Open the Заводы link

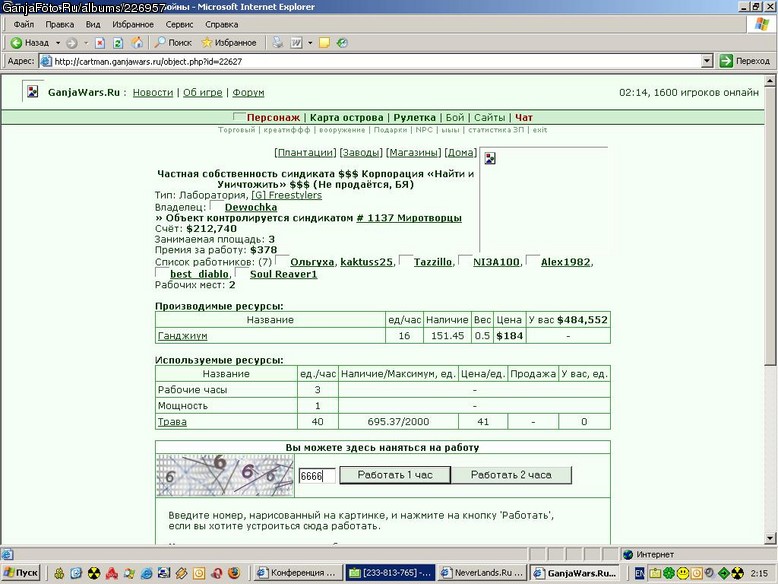tap(361, 152)
